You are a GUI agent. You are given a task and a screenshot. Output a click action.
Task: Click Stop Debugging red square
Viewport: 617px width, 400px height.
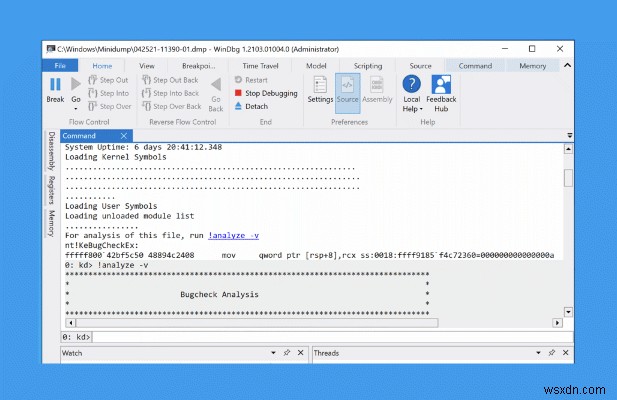pos(238,93)
